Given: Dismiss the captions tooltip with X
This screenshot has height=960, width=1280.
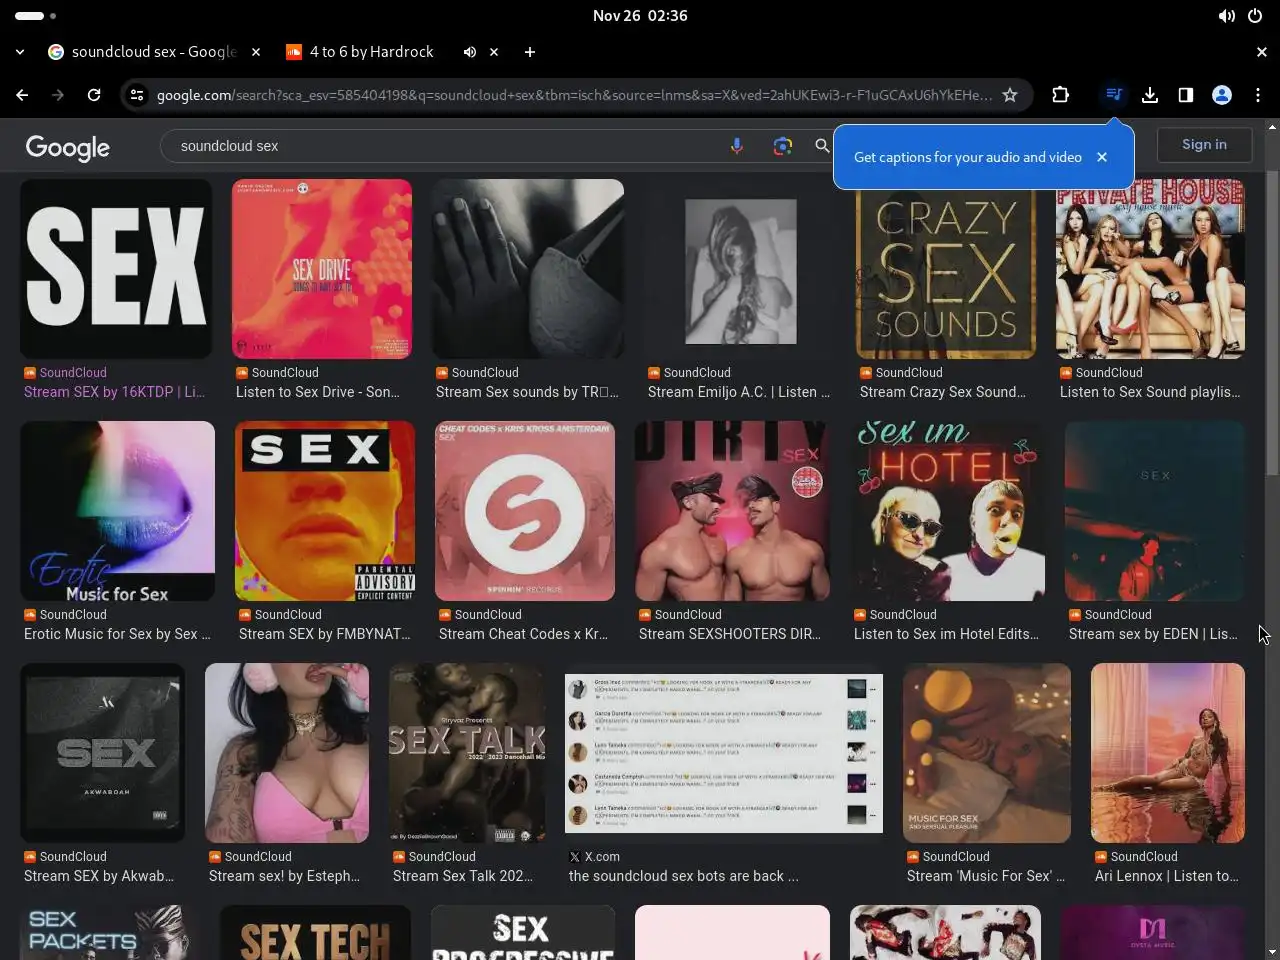Looking at the screenshot, I should pos(1102,157).
